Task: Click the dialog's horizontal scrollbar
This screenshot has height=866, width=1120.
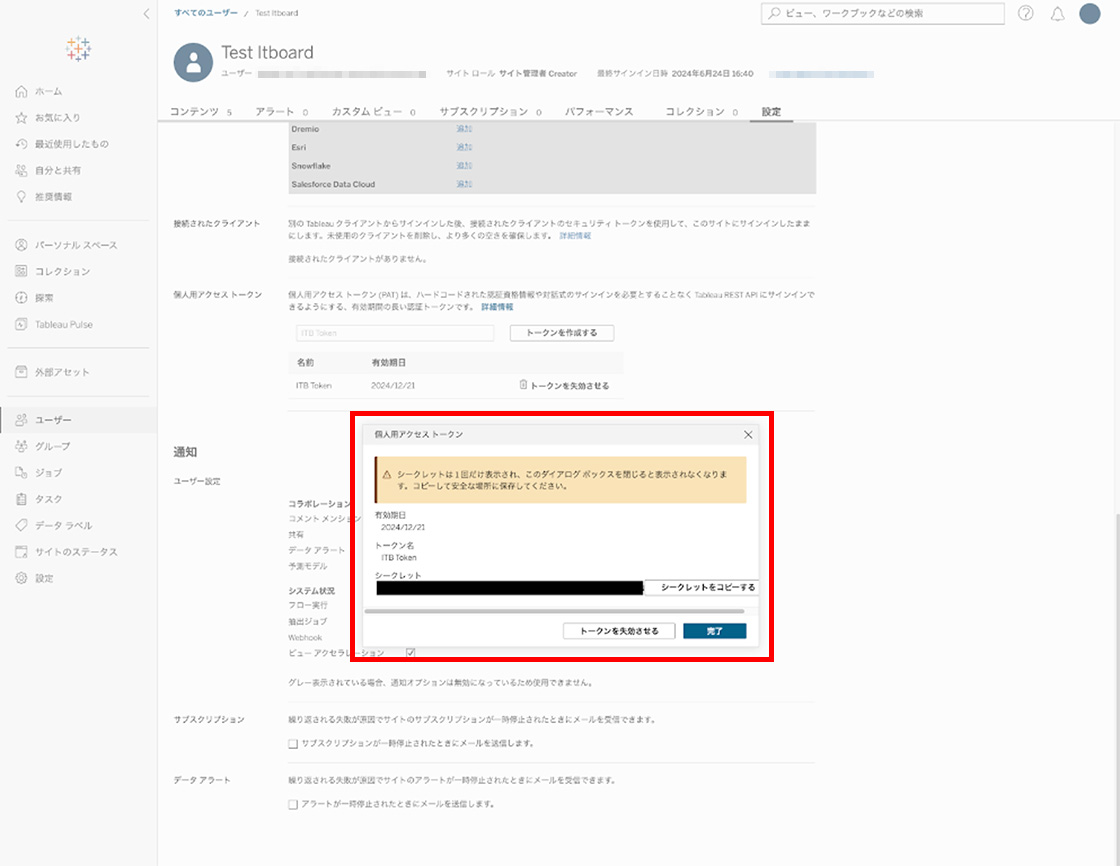Action: (555, 610)
